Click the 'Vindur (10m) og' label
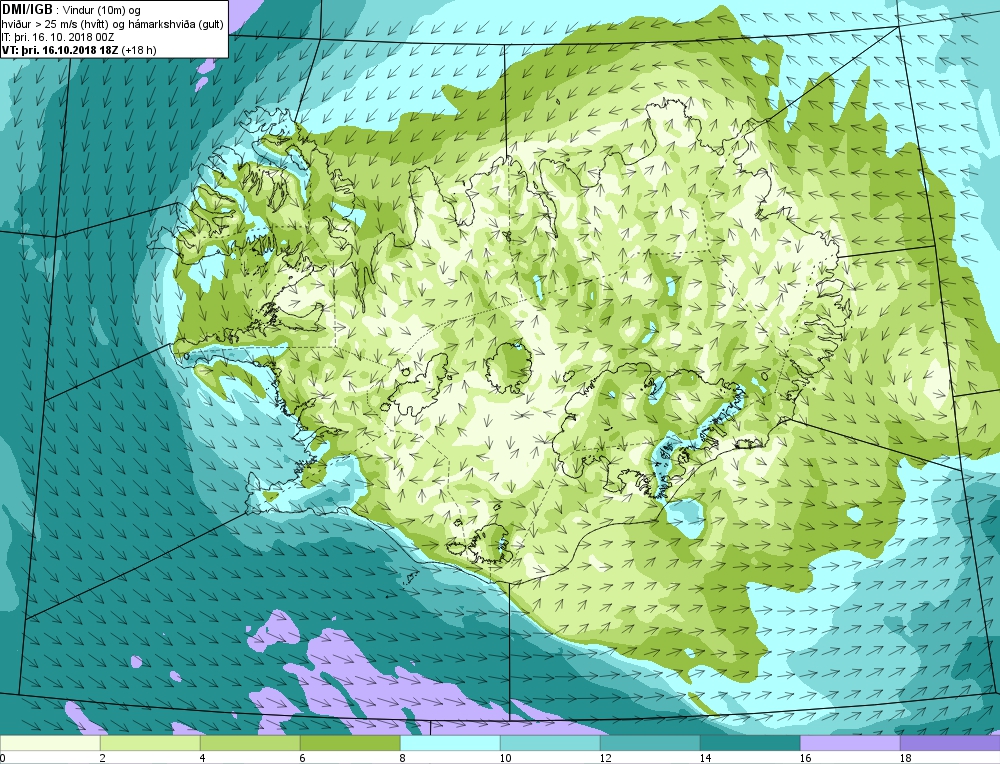This screenshot has width=1000, height=764. pos(103,10)
